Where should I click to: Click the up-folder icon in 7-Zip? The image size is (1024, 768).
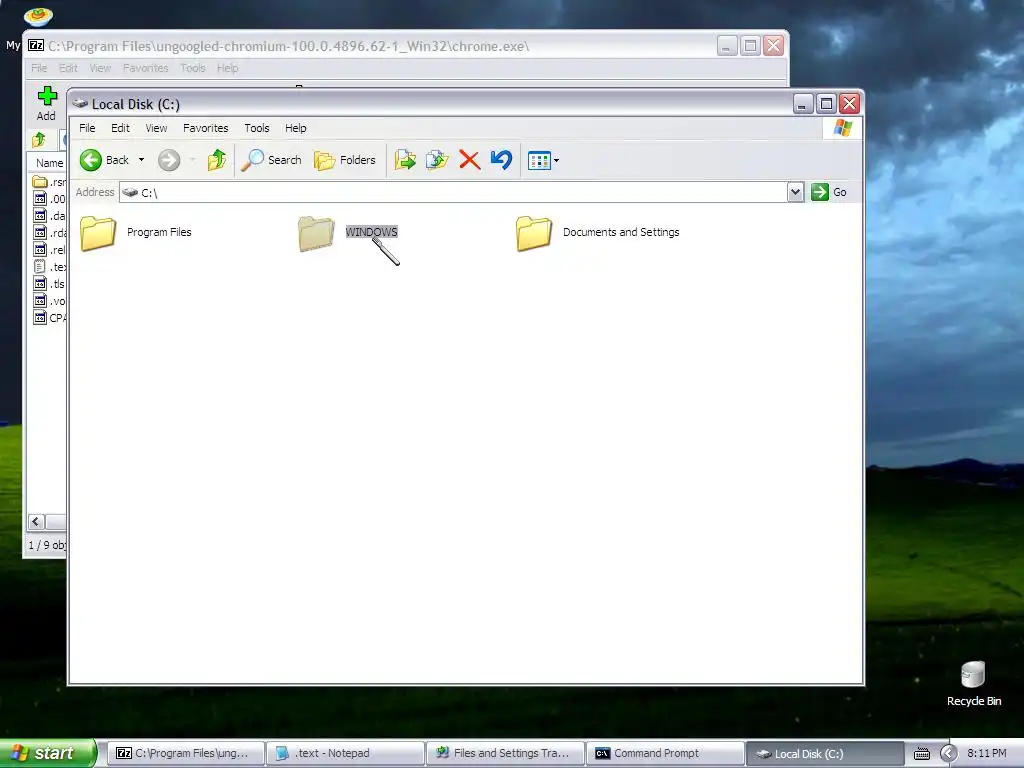click(39, 139)
